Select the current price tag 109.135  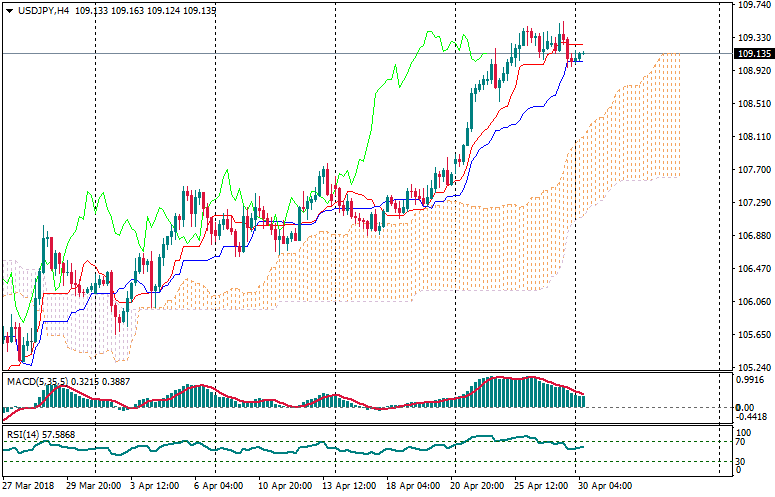click(751, 54)
